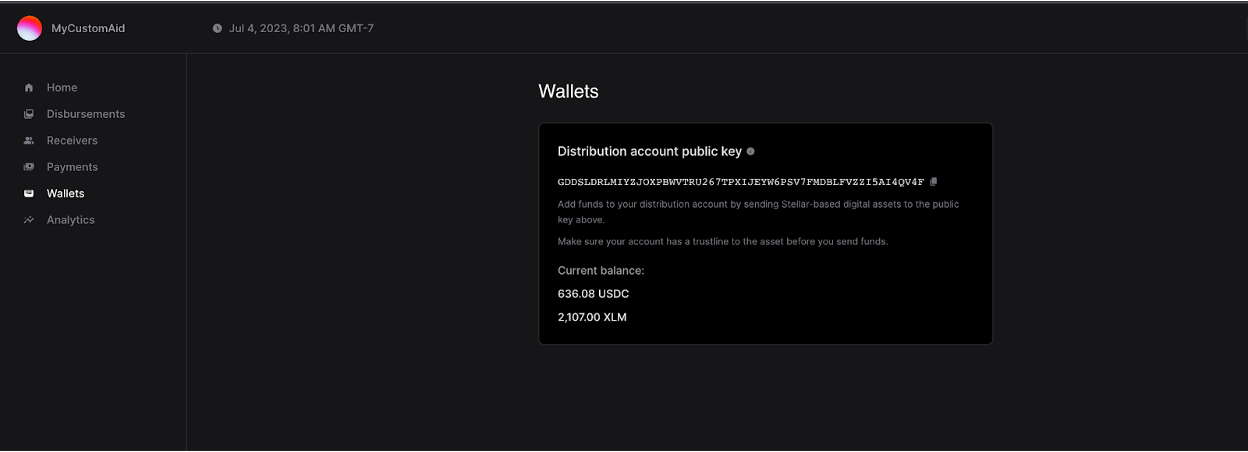Click the 636.08 USDC balance
1248x452 pixels.
pyautogui.click(x=593, y=294)
